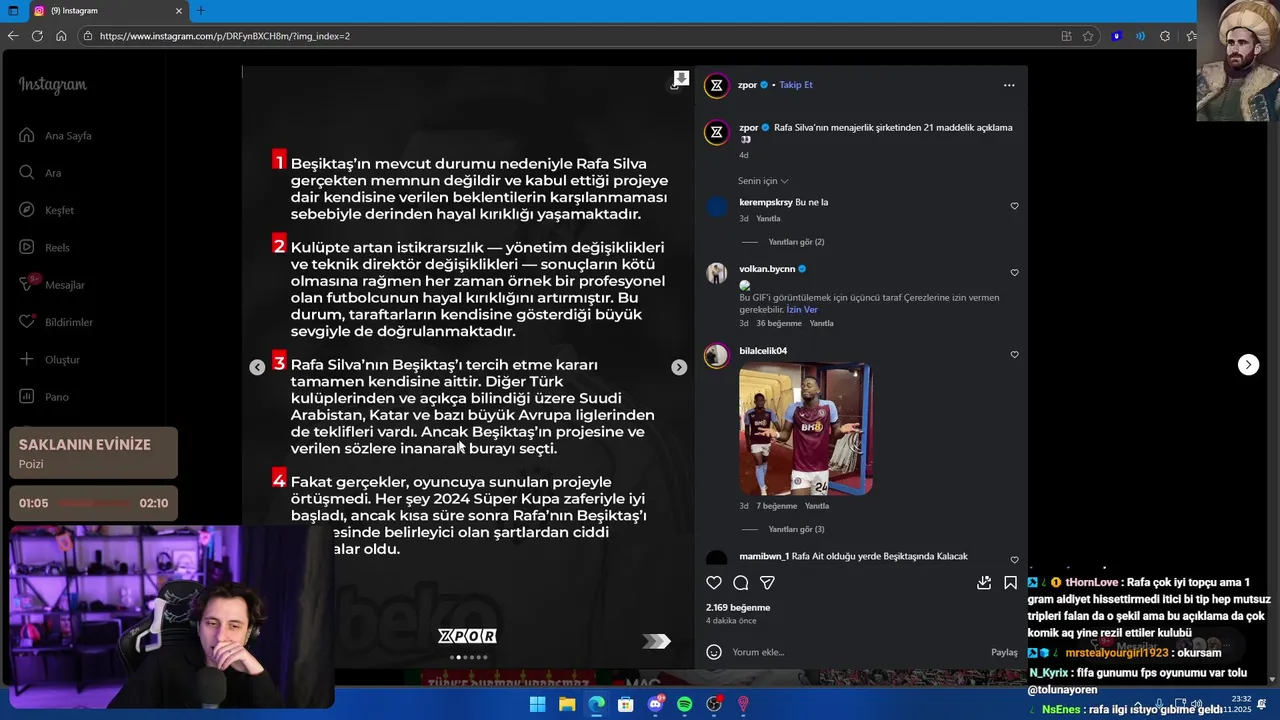This screenshot has width=1280, height=720.
Task: Click the browser address bar URL
Action: click(x=225, y=36)
